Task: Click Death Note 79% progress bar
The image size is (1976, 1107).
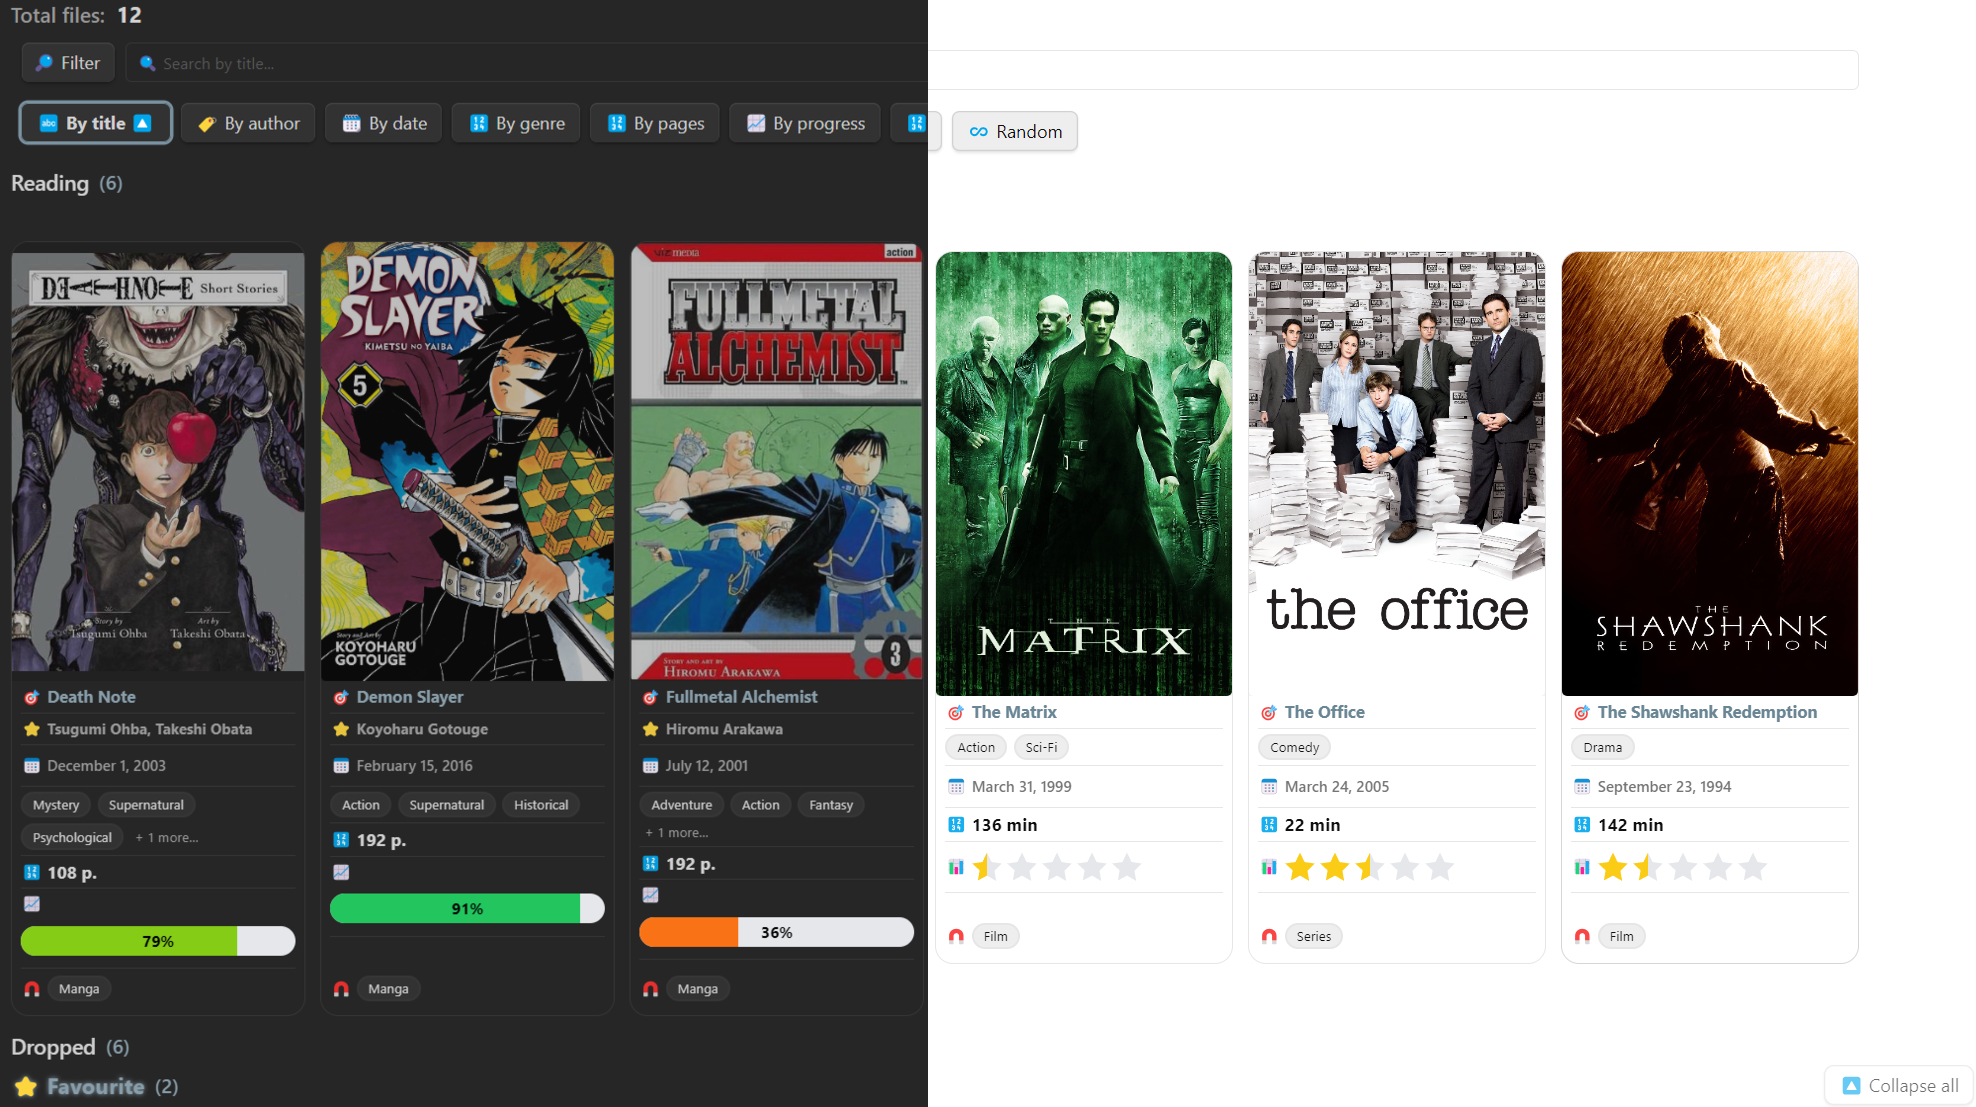Action: point(158,941)
